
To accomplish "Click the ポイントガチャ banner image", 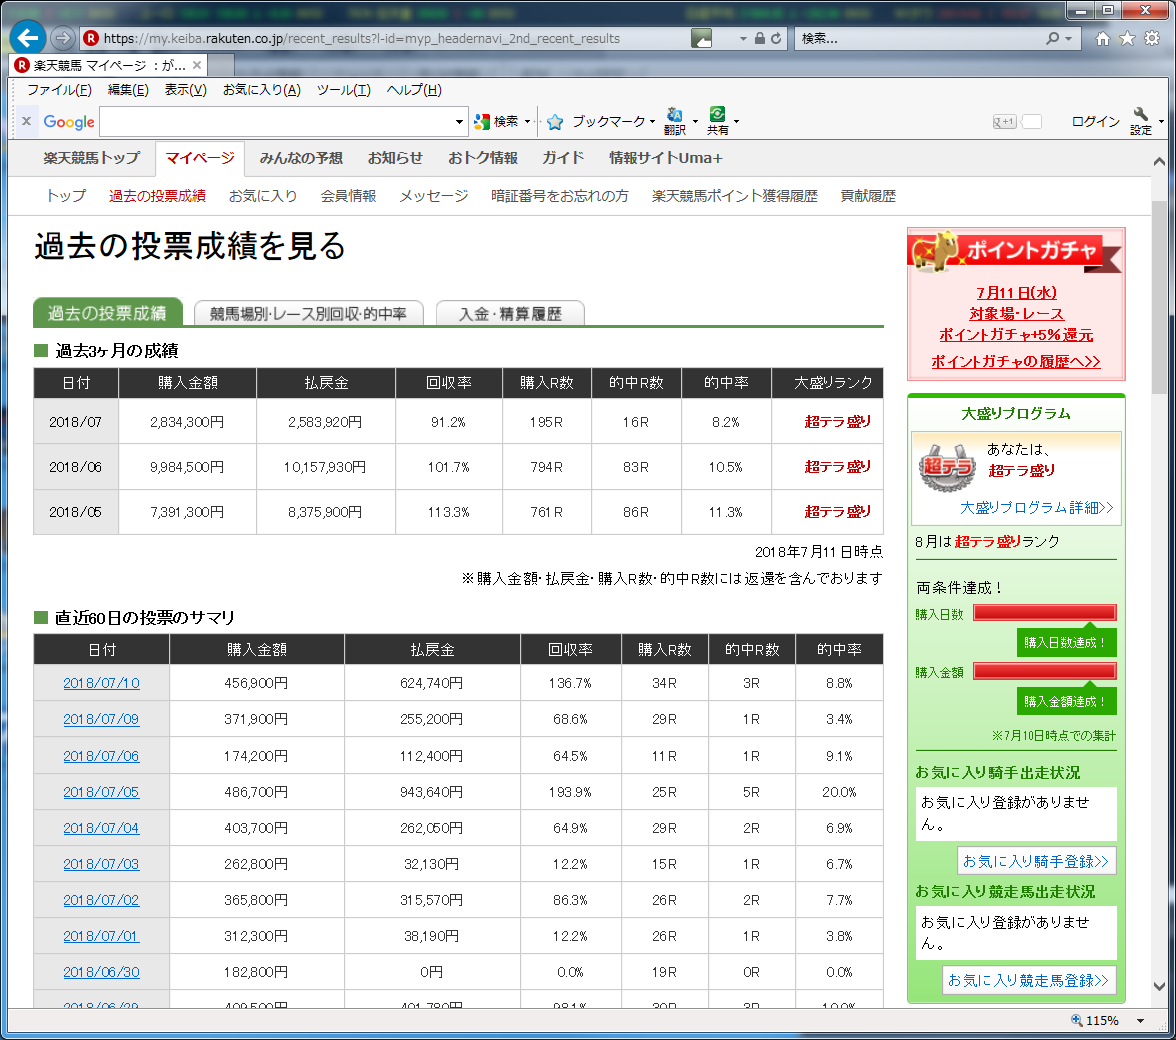I will point(1016,251).
